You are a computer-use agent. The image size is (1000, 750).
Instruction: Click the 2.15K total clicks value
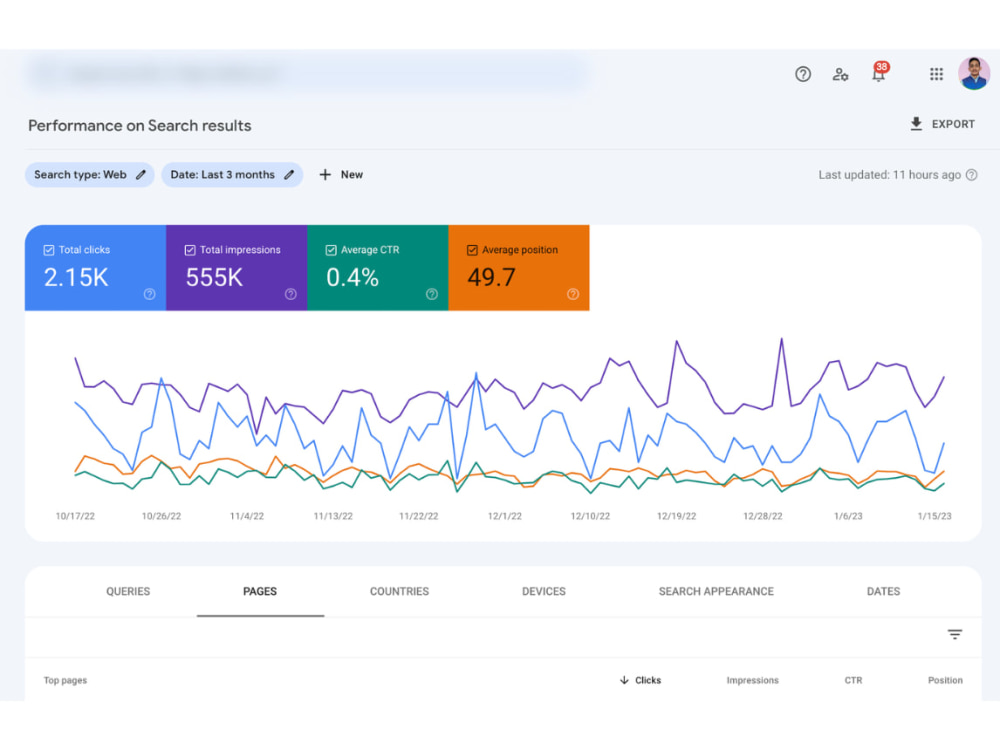click(76, 277)
